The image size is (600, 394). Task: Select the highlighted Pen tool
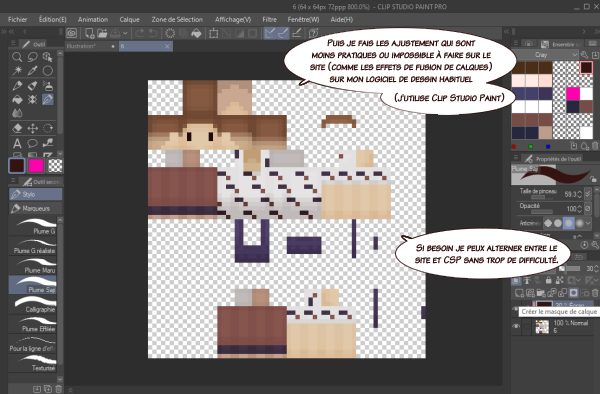coord(47,99)
